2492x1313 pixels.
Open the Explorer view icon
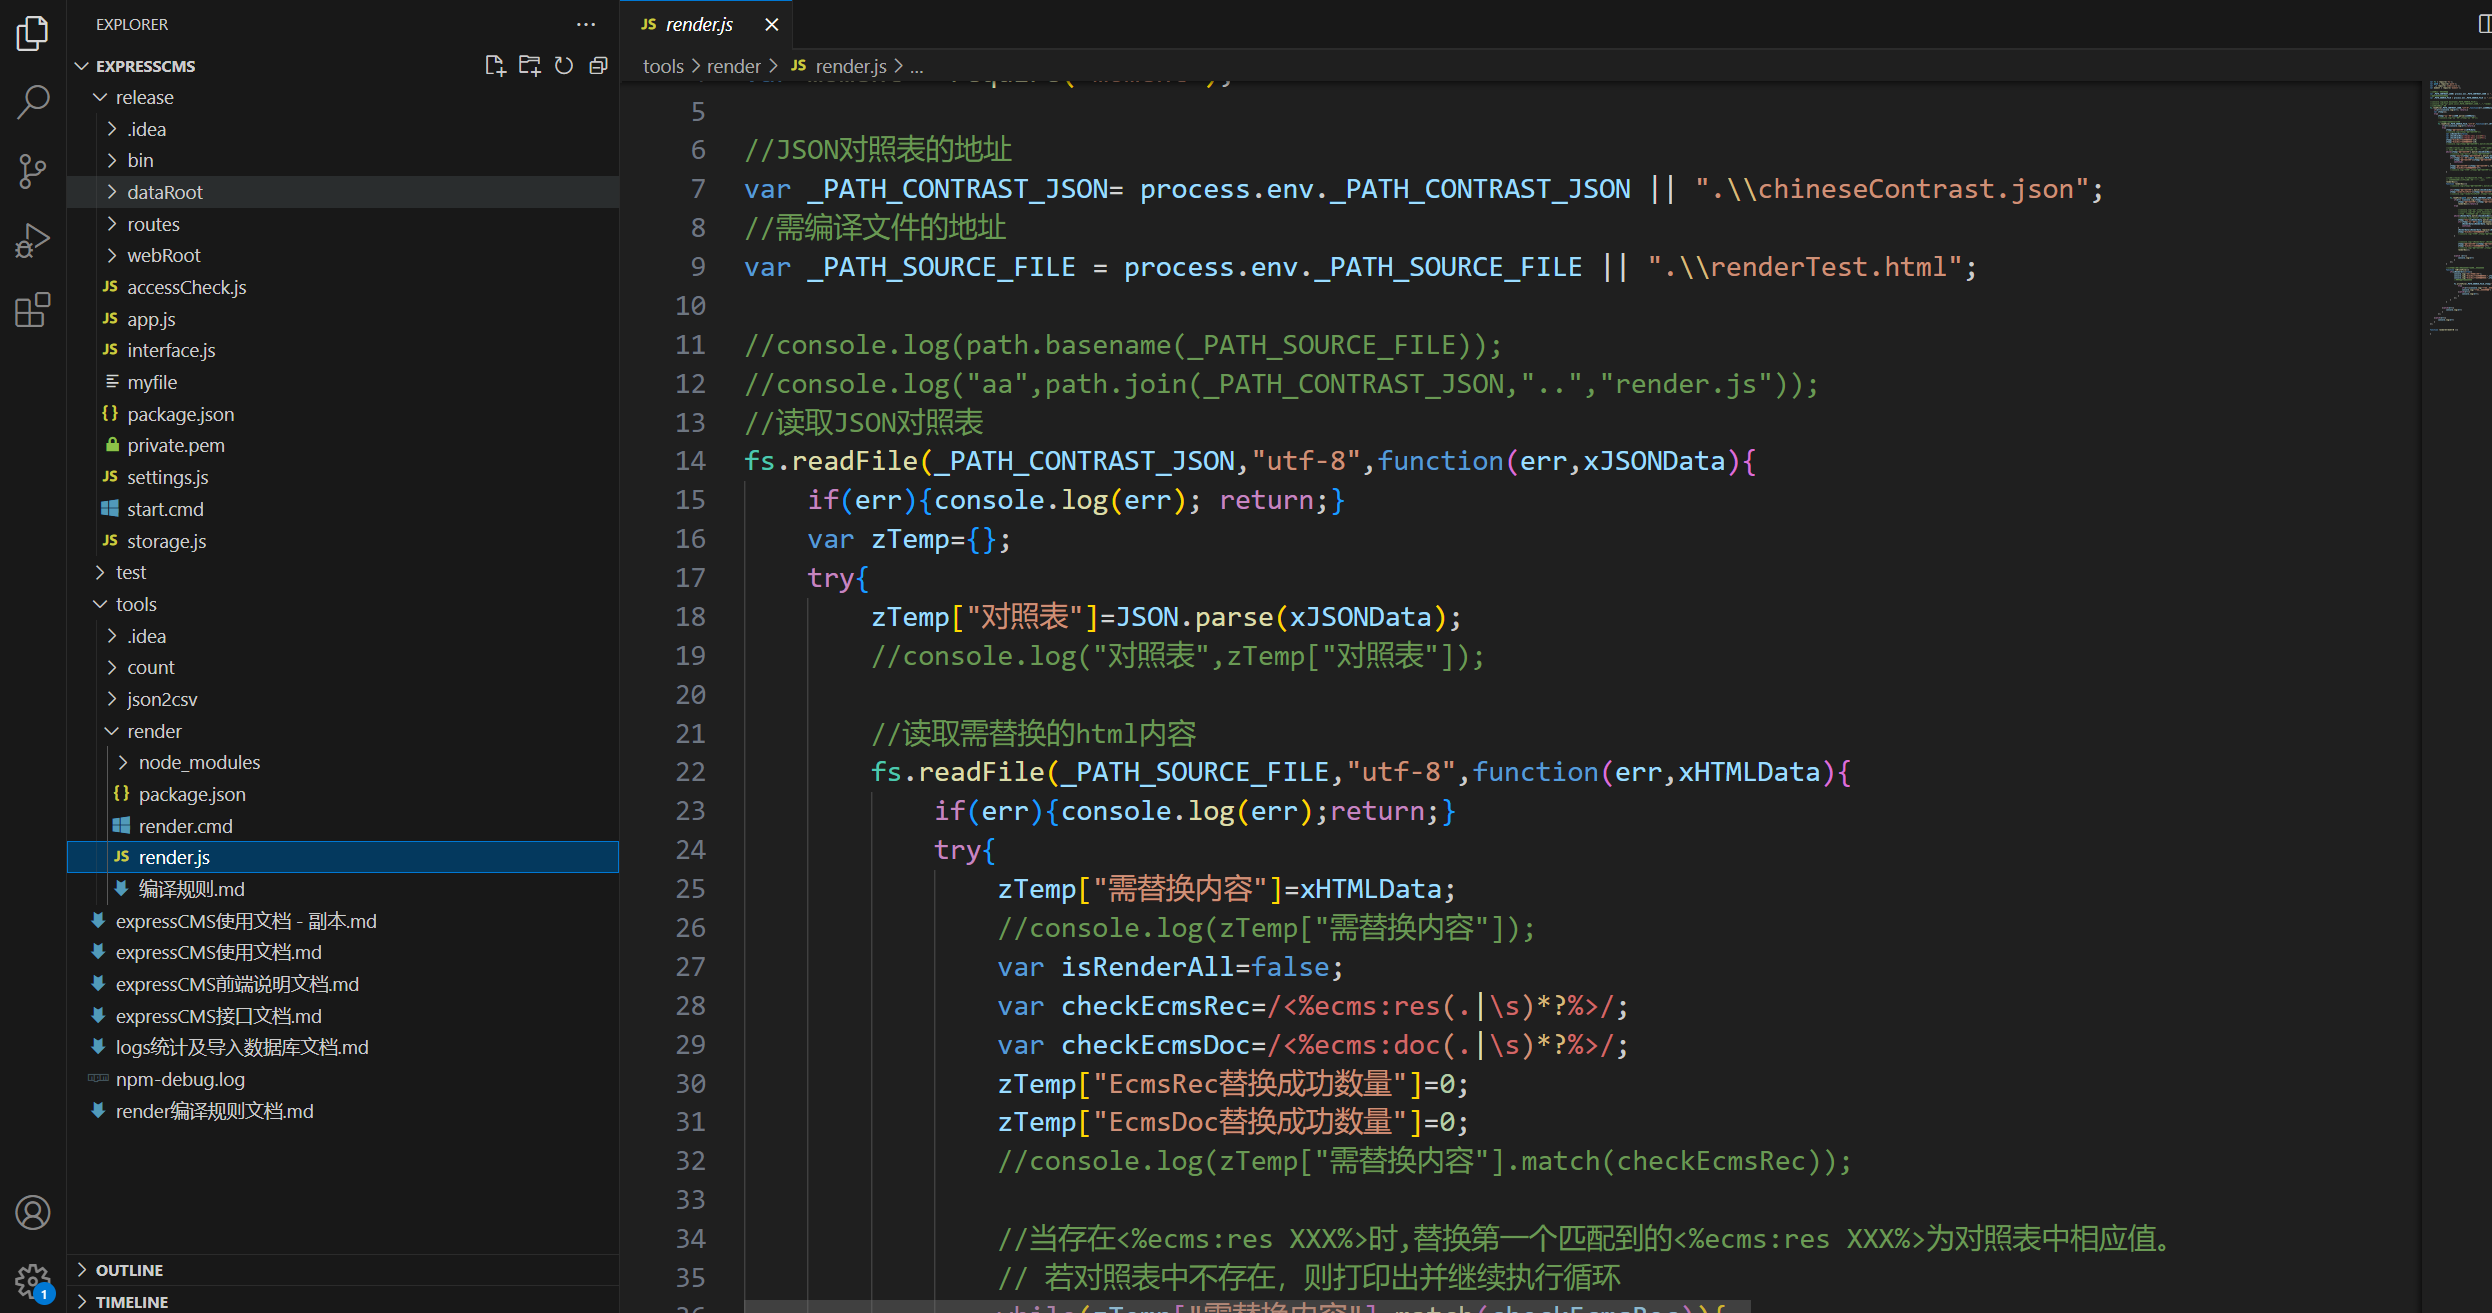[x=32, y=33]
